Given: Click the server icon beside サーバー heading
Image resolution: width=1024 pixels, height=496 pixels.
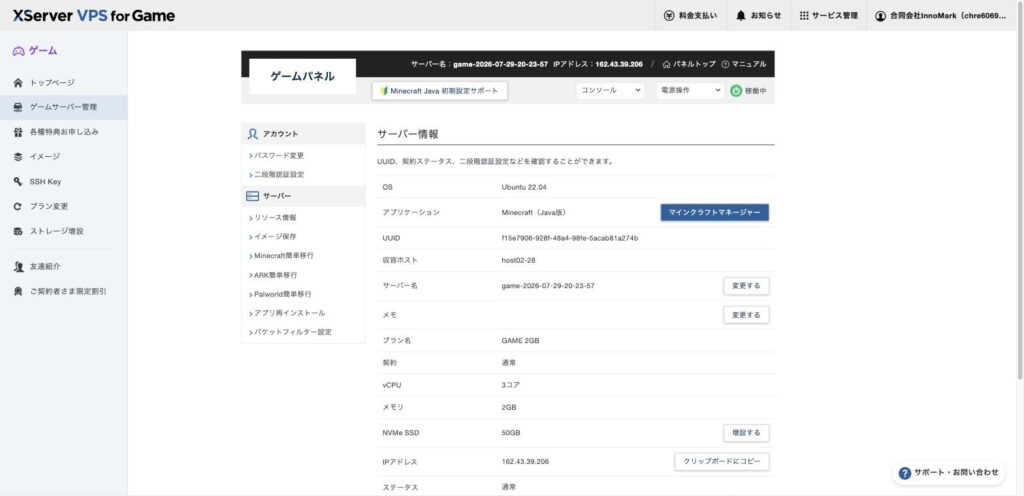Looking at the screenshot, I should 253,196.
